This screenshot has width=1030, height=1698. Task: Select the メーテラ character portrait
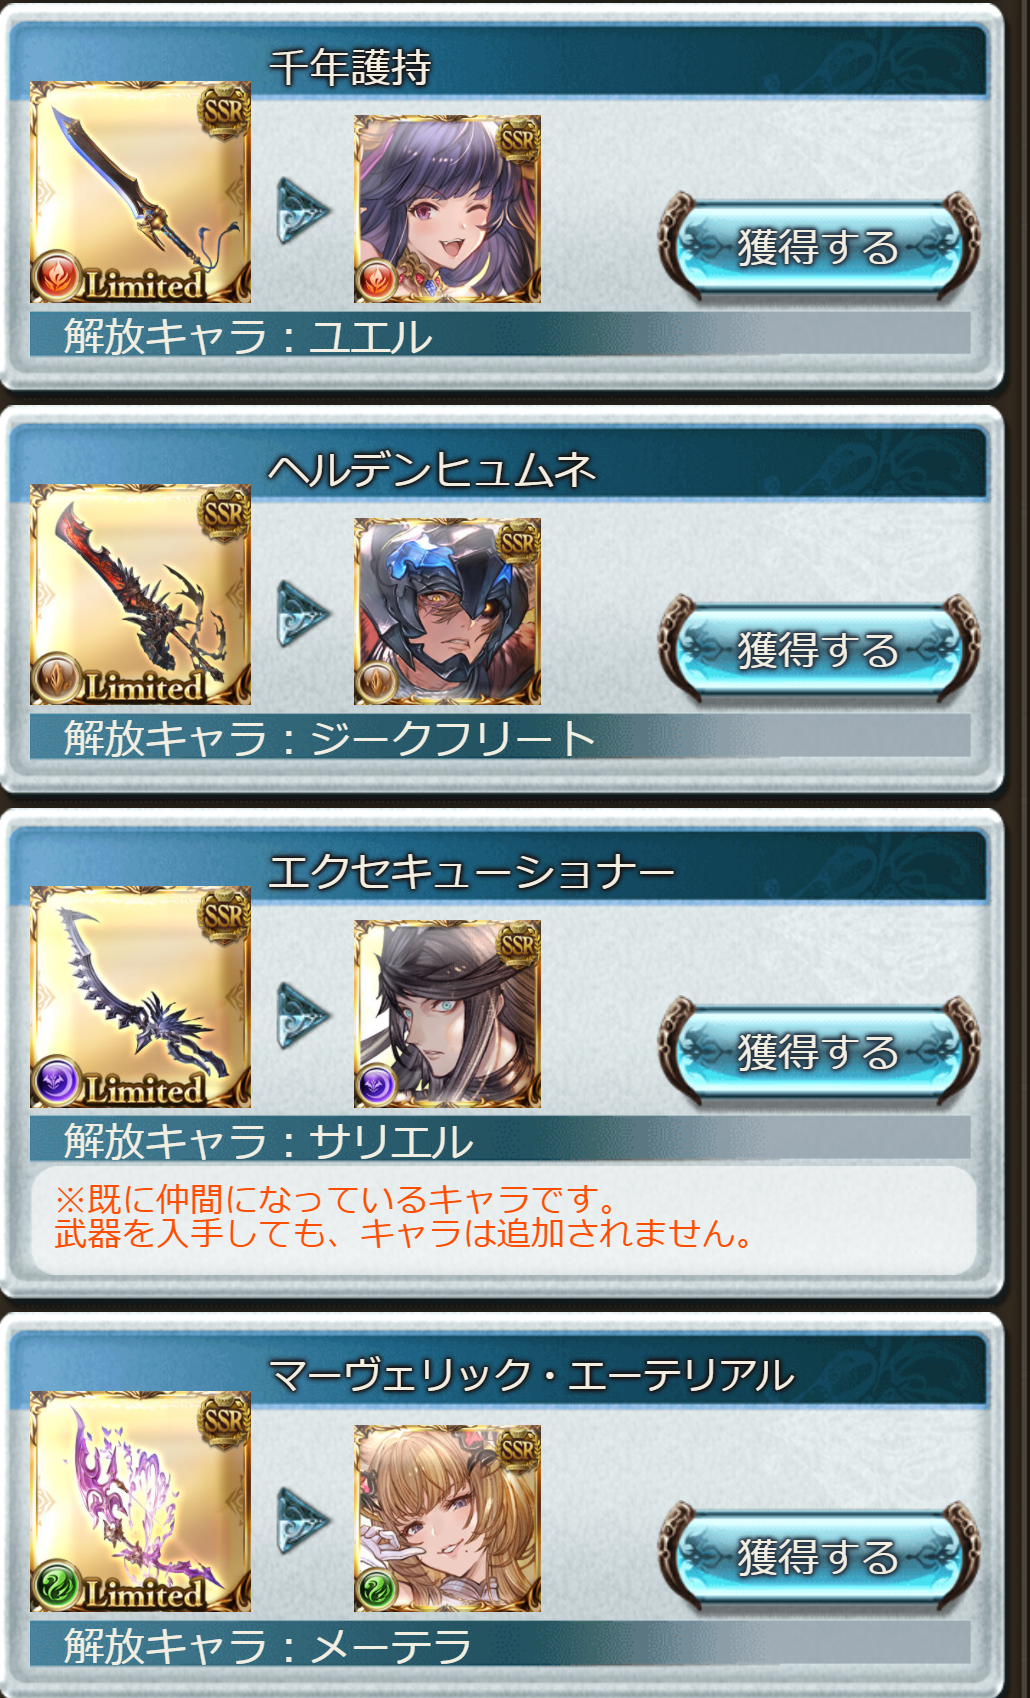click(x=447, y=1518)
